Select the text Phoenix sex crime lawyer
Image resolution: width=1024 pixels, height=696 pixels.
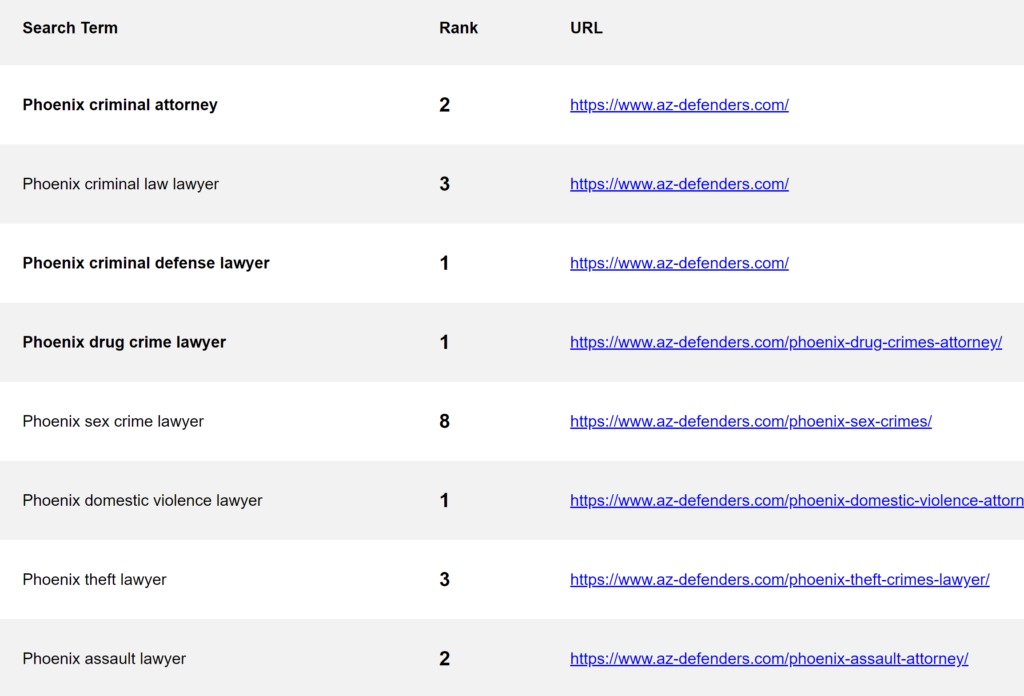[x=113, y=421]
